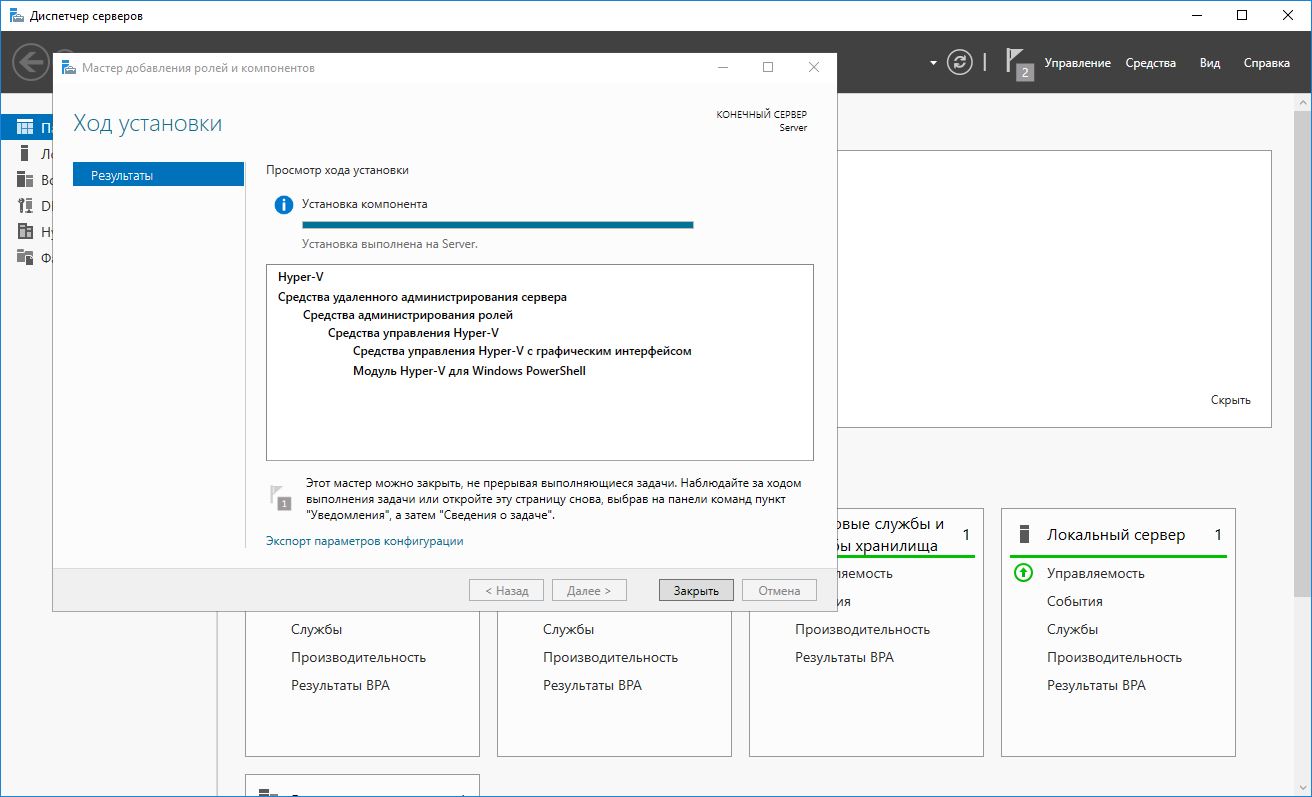Open the Средства menu
This screenshot has height=797, width=1312.
[x=1150, y=63]
